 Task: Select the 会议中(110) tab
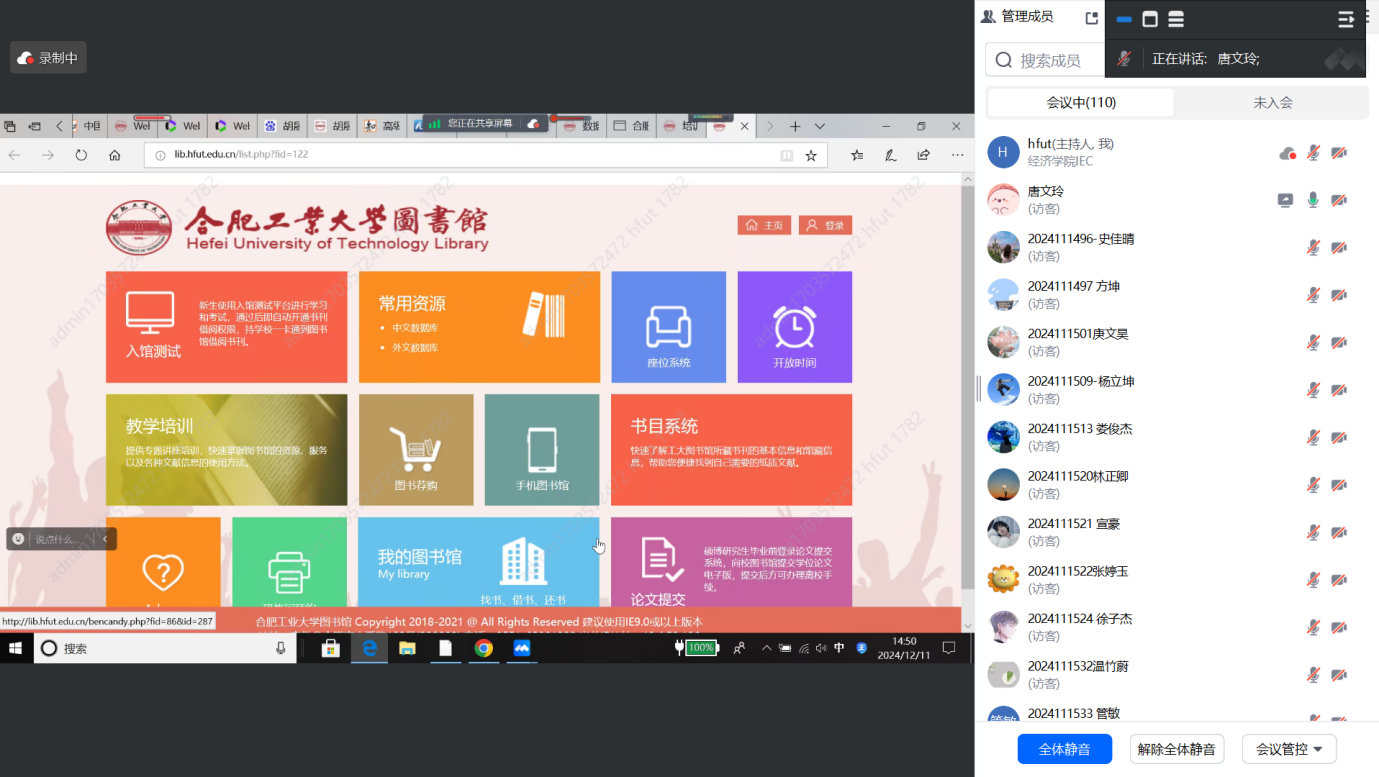click(1081, 102)
